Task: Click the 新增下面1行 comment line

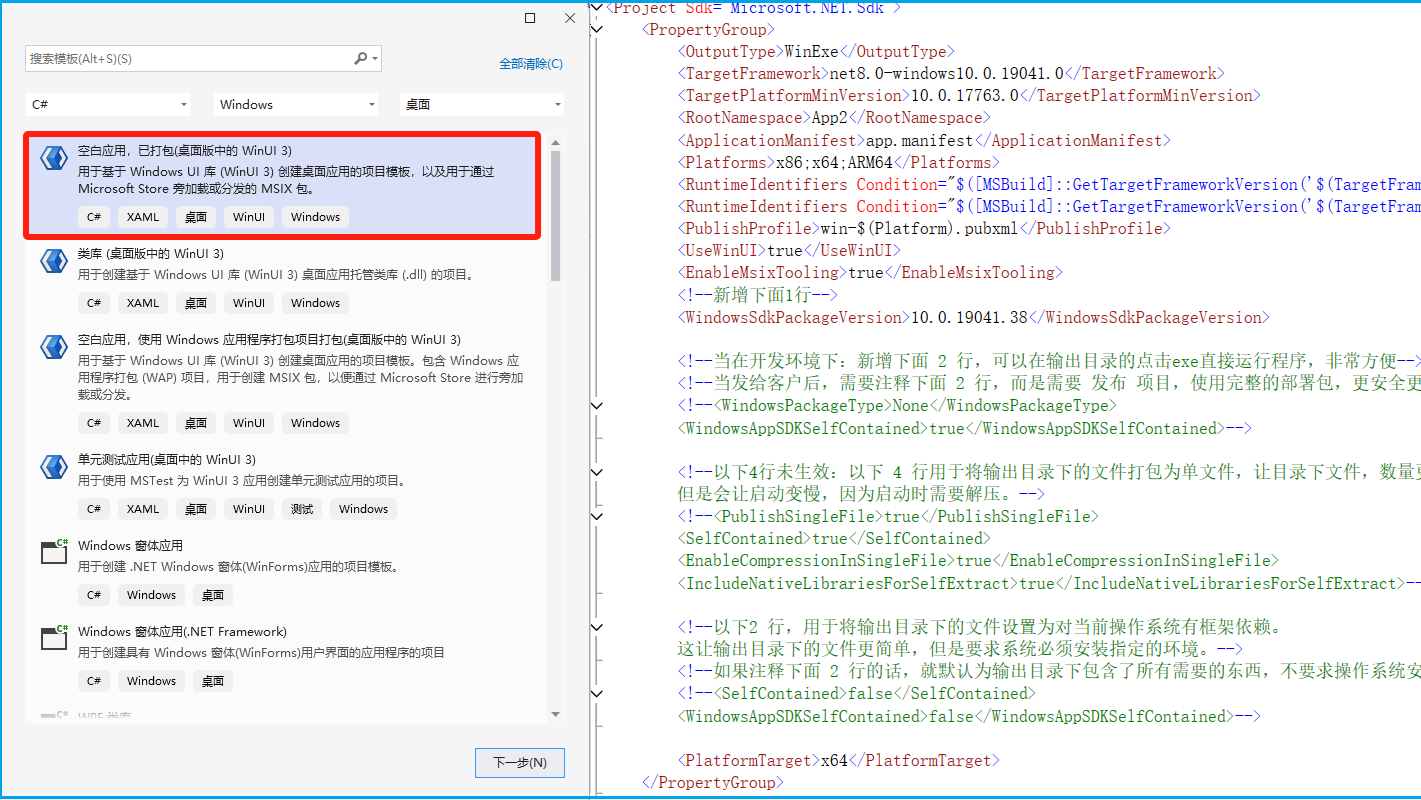Action: pos(757,295)
